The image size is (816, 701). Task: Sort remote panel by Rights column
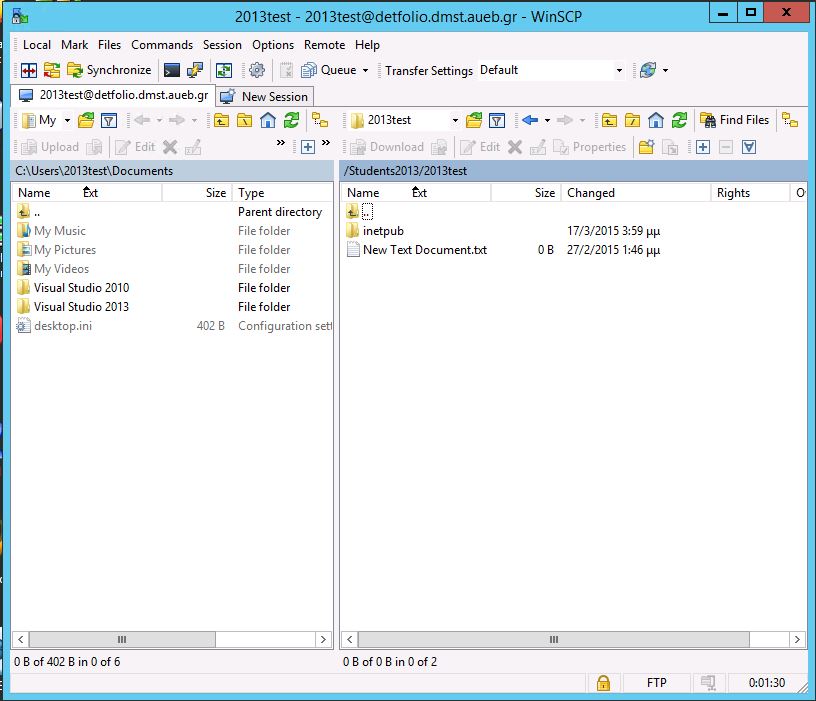coord(750,193)
